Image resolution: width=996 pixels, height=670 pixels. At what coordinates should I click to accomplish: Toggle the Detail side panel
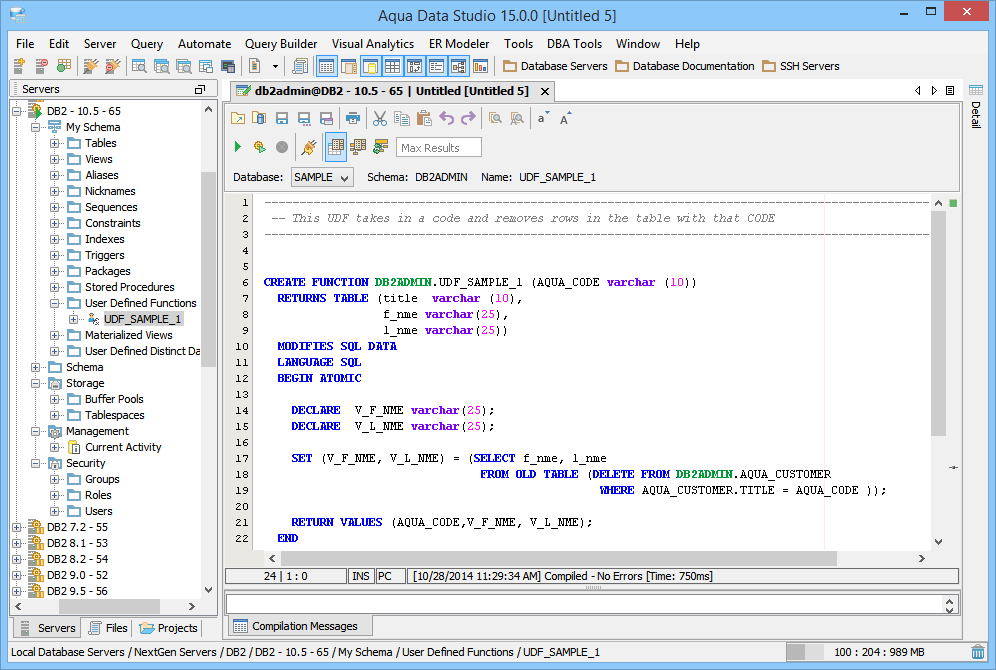(976, 115)
